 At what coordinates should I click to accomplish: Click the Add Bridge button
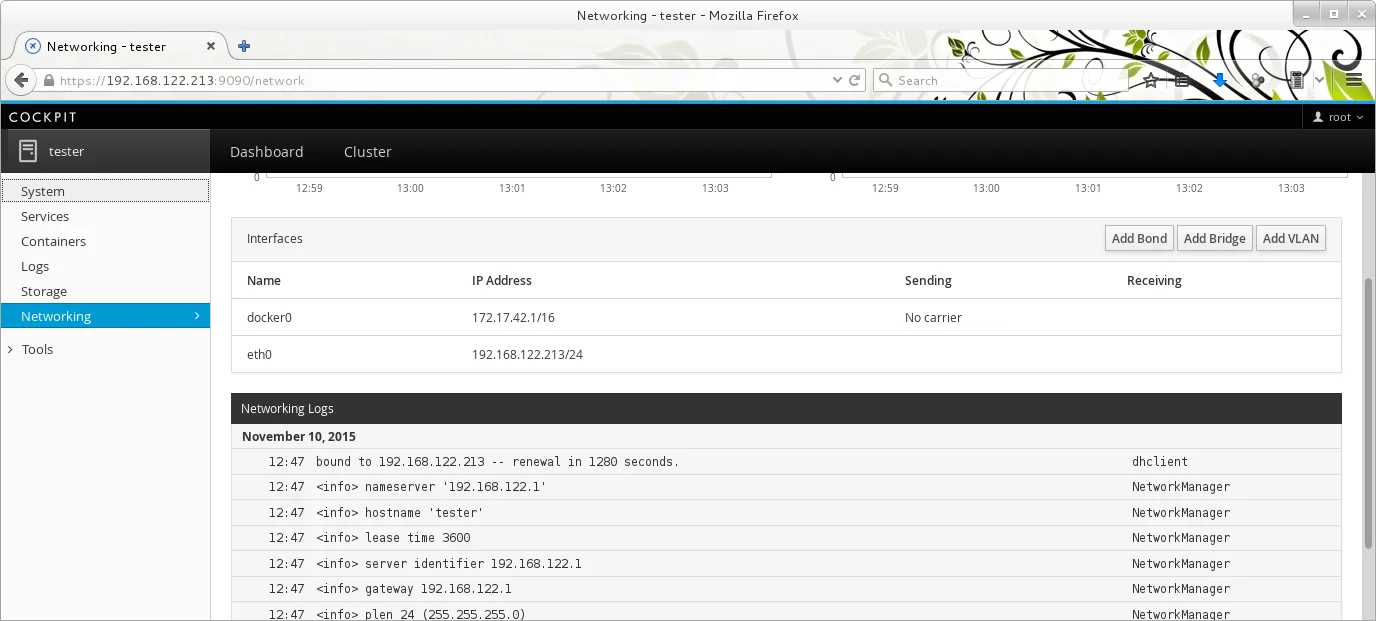[x=1214, y=238]
